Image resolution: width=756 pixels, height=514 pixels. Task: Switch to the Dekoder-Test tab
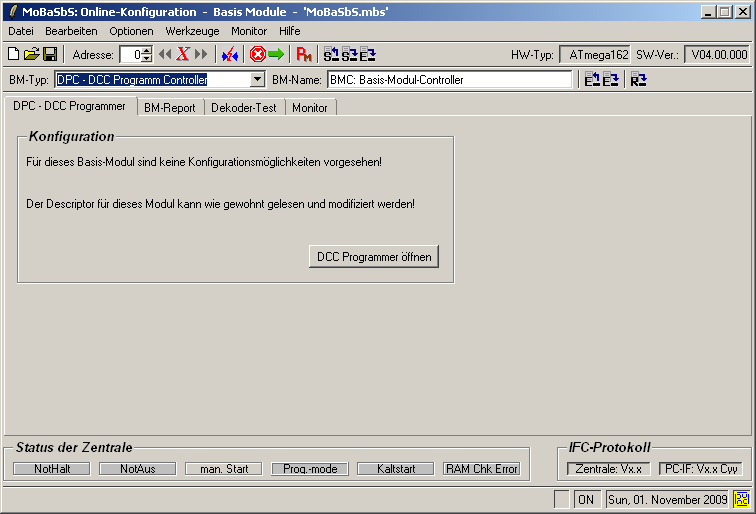[x=243, y=107]
